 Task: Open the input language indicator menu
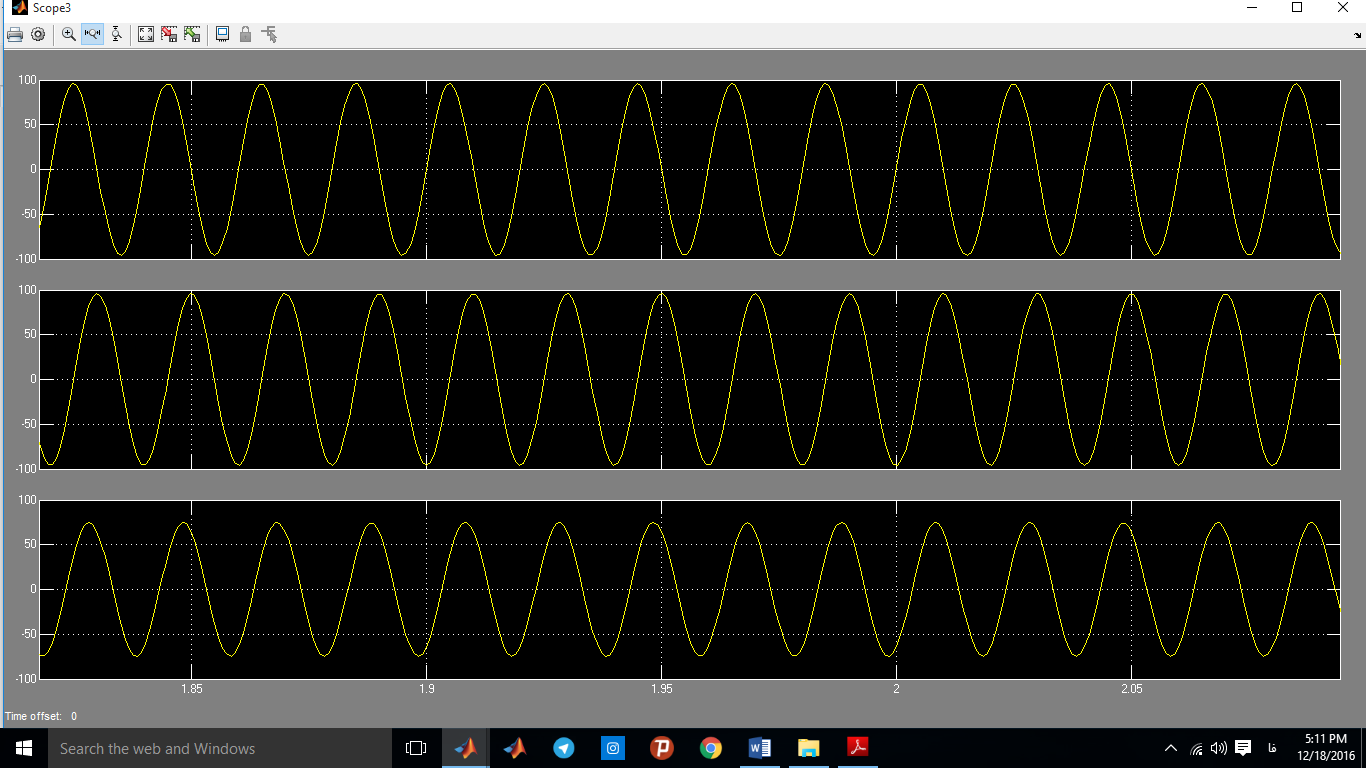[x=1271, y=748]
